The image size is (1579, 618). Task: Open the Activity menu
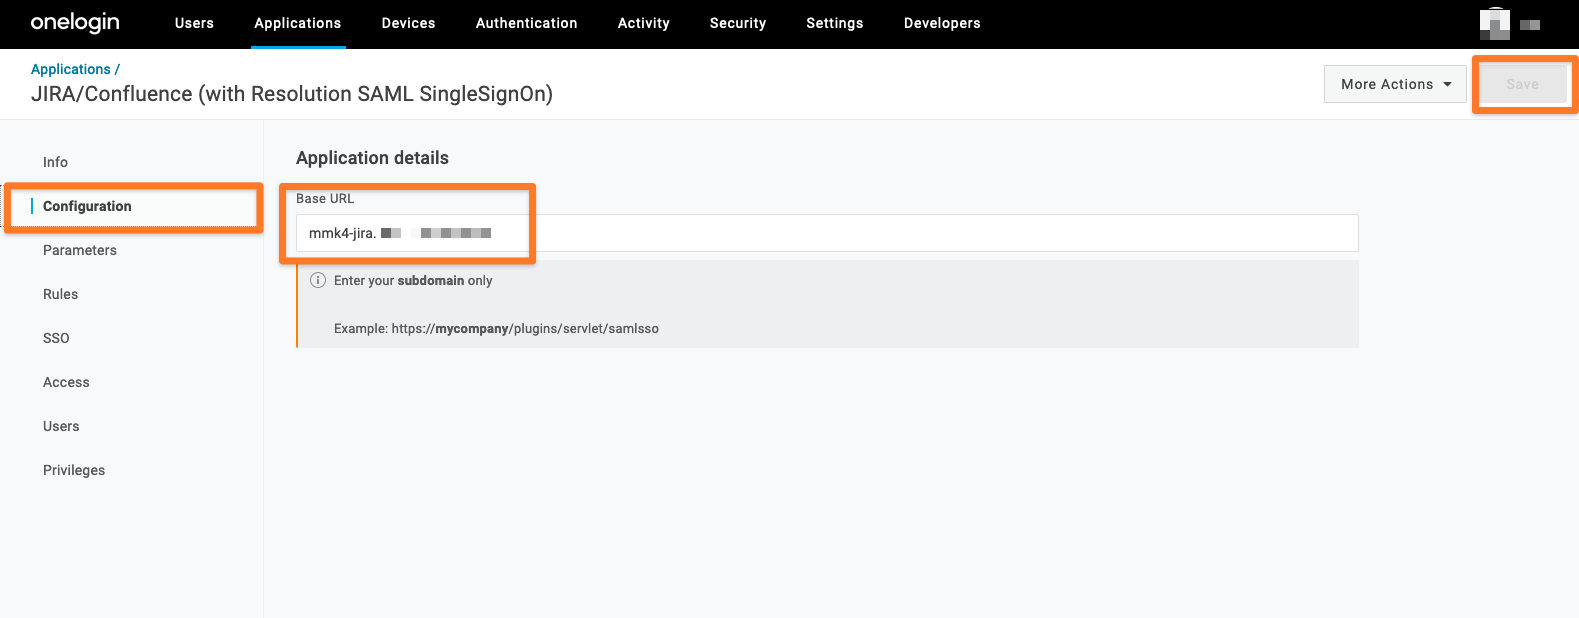[x=644, y=23]
